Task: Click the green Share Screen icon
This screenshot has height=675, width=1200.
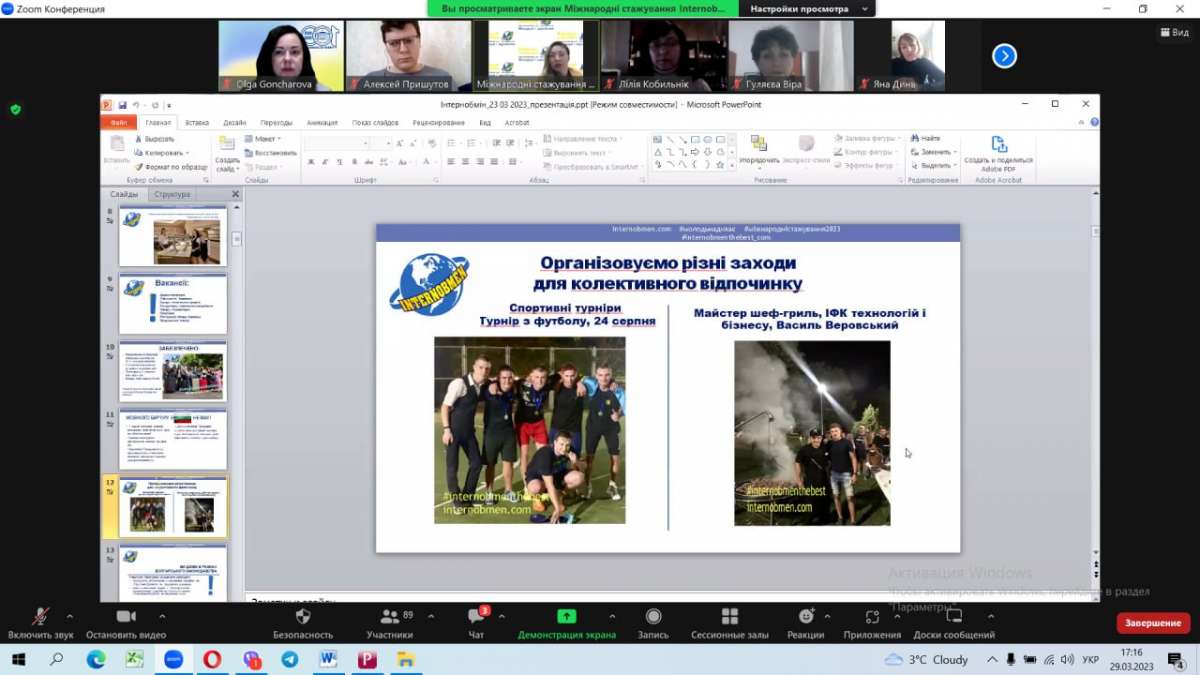Action: click(566, 617)
